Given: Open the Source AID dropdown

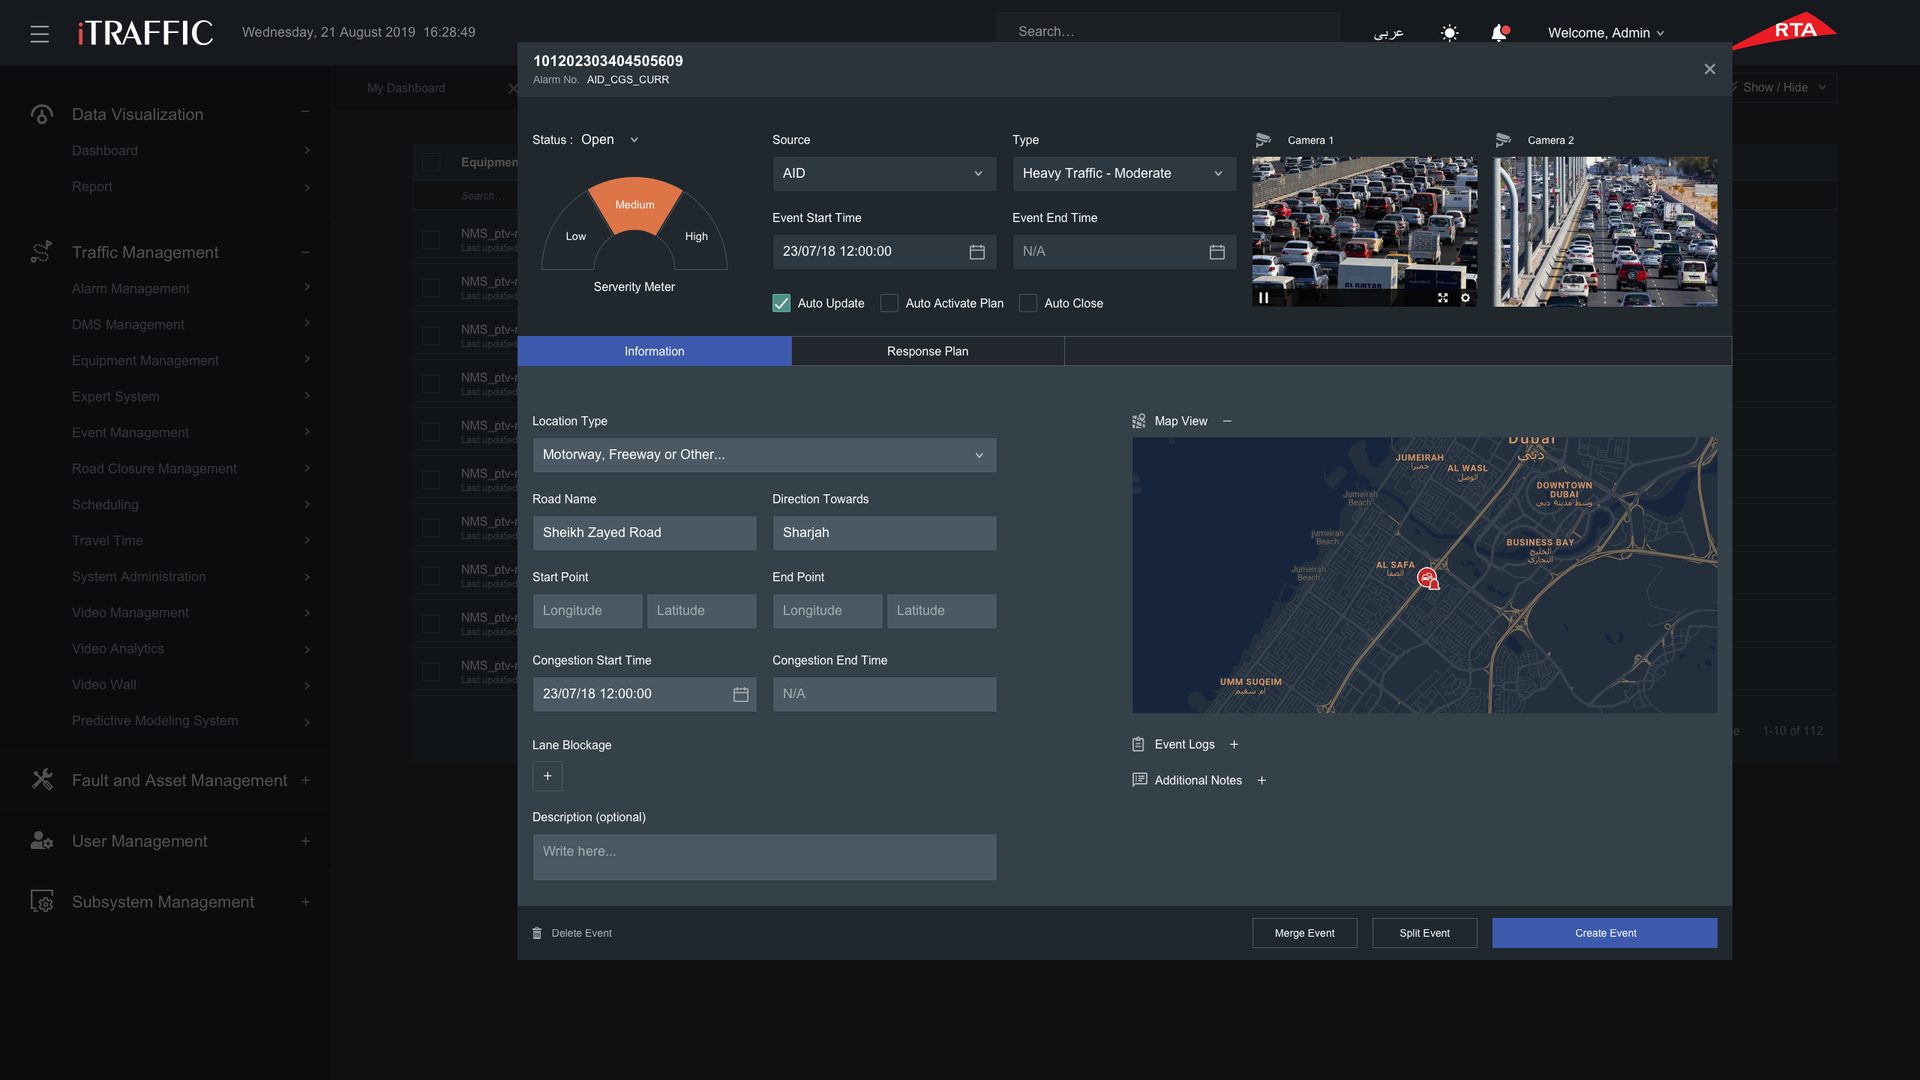Looking at the screenshot, I should [885, 174].
